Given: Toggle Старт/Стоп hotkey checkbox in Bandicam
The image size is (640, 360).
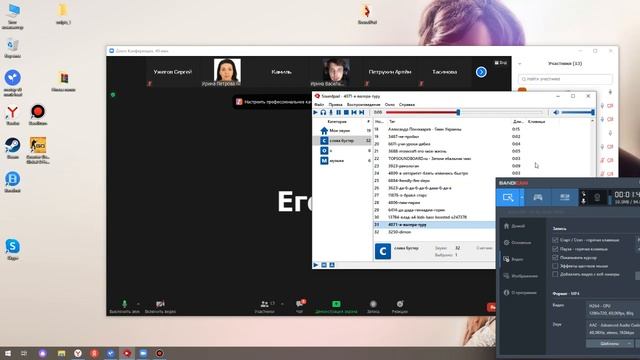Looking at the screenshot, I should 555,240.
